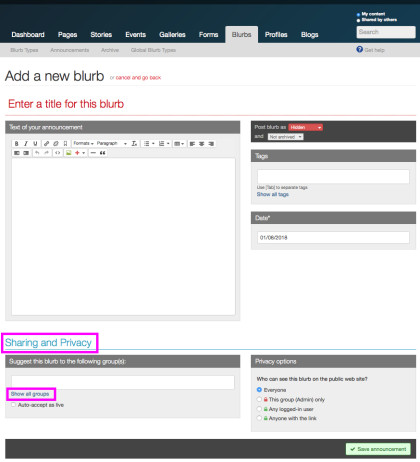Viewport: 420px width, 462px height.
Task: Open Blurb Types submenu
Action: (x=24, y=50)
